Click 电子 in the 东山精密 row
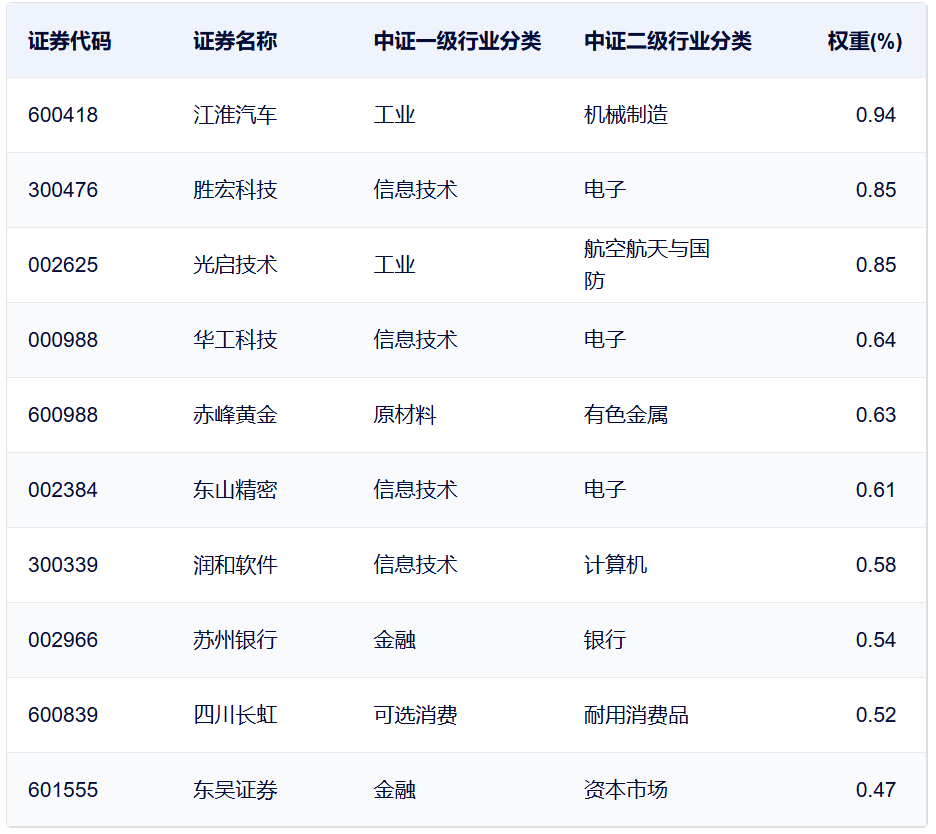Screen dimensions: 936x834 coord(605,490)
